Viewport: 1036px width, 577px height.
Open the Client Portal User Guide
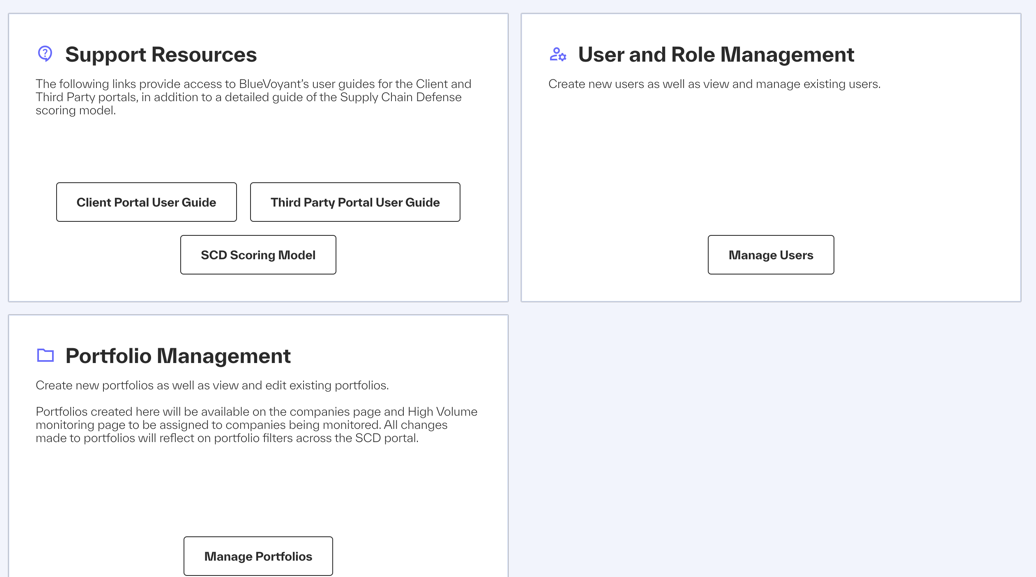coord(146,202)
